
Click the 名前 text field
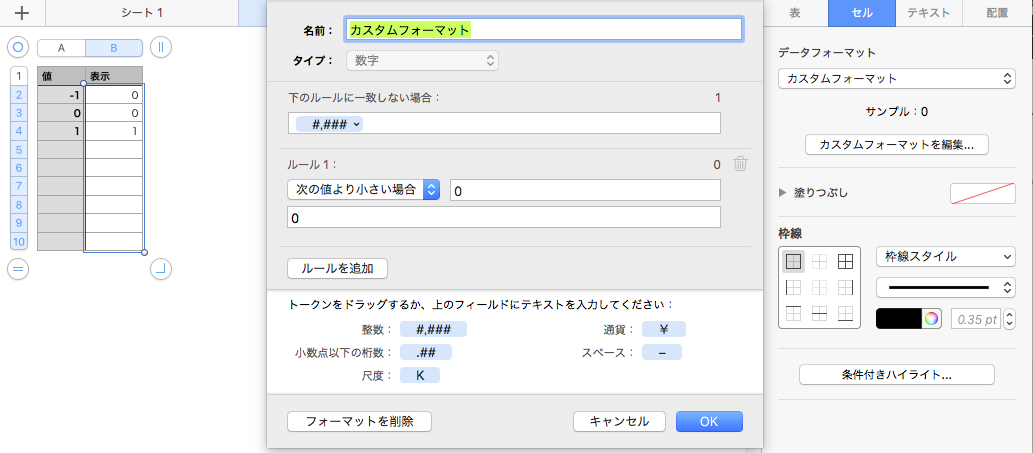(x=544, y=30)
